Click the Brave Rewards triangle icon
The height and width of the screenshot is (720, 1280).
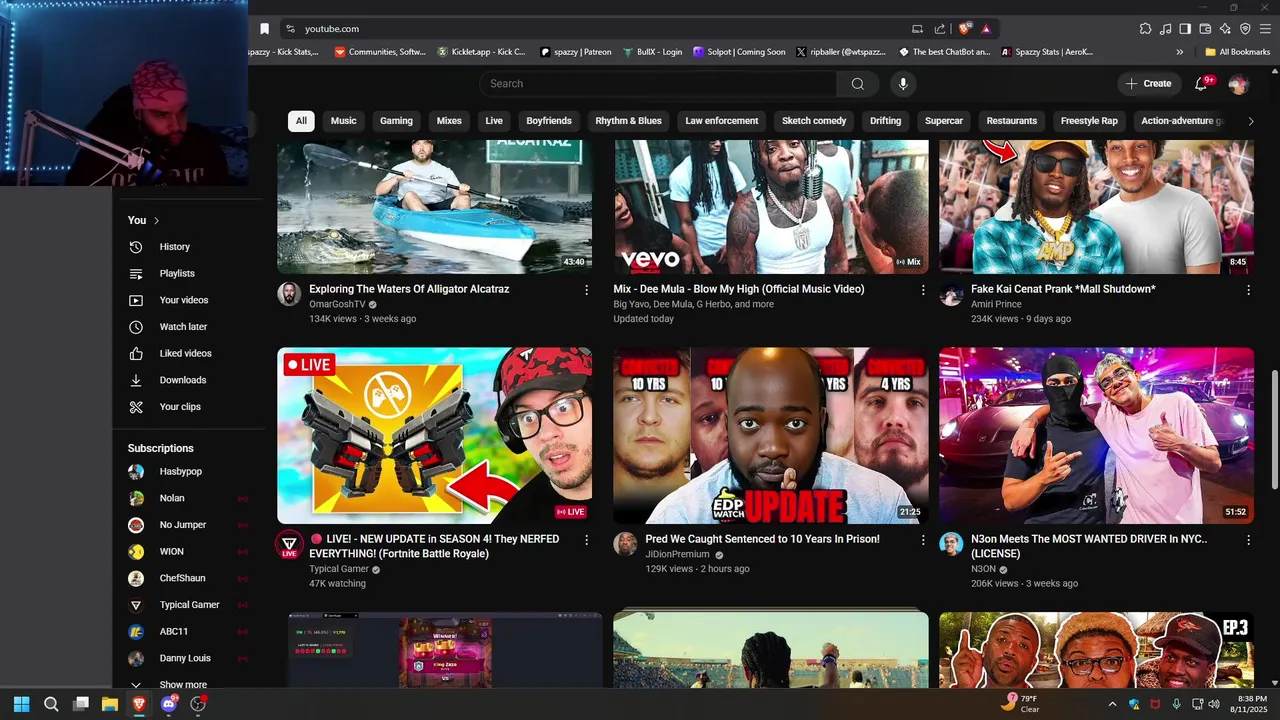(986, 29)
